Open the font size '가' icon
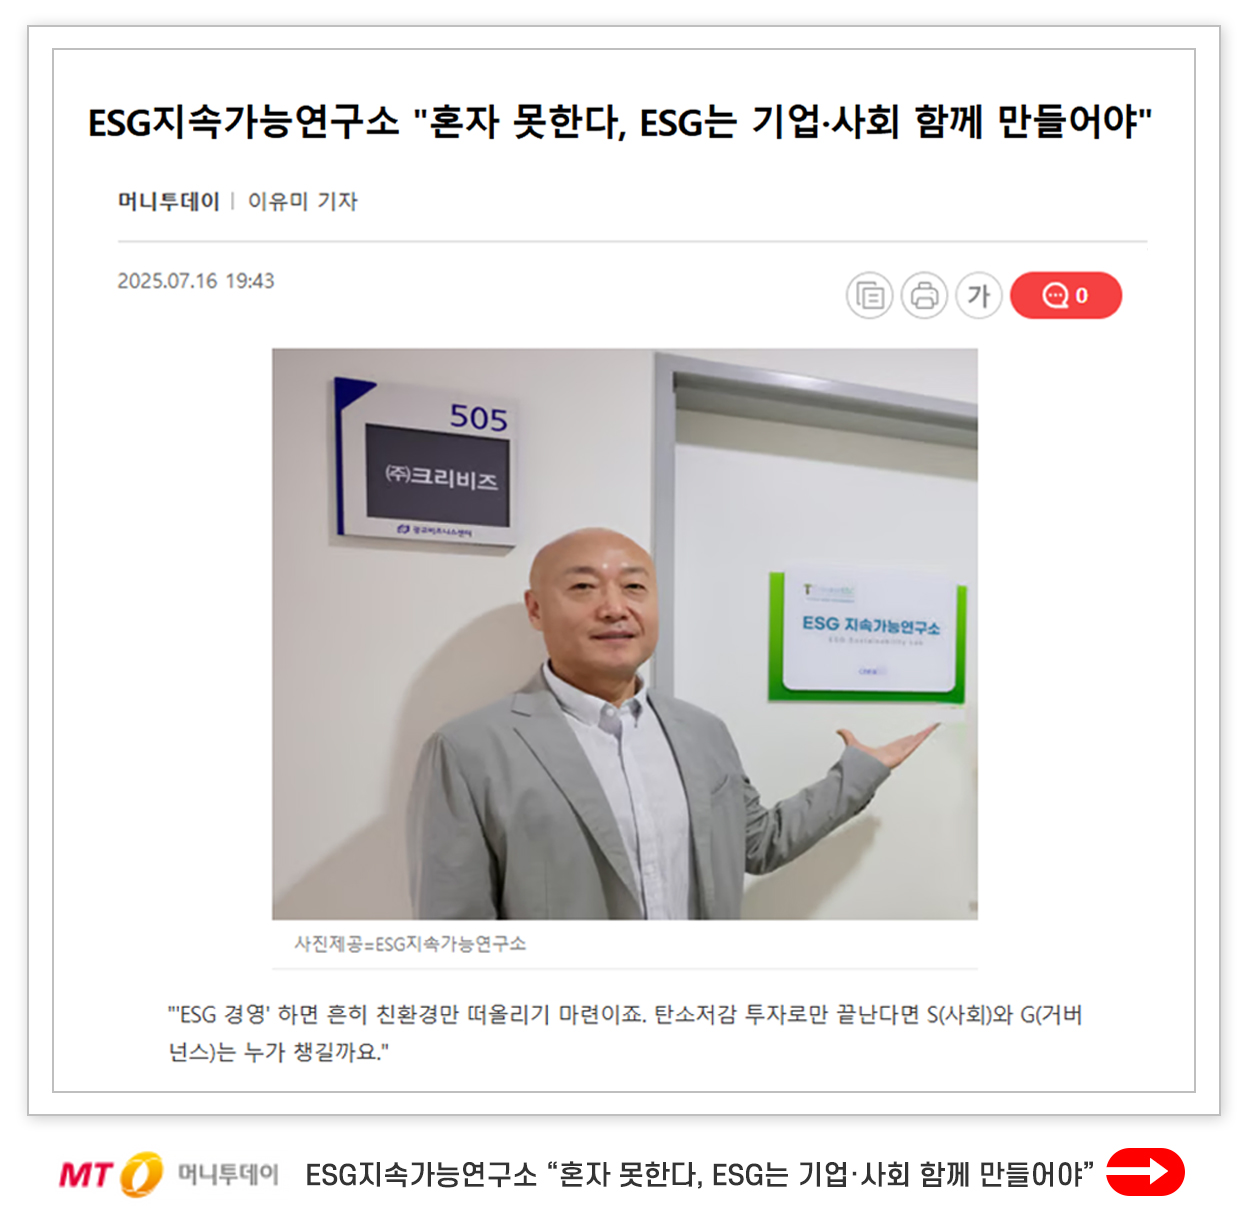This screenshot has height=1228, width=1248. (978, 296)
